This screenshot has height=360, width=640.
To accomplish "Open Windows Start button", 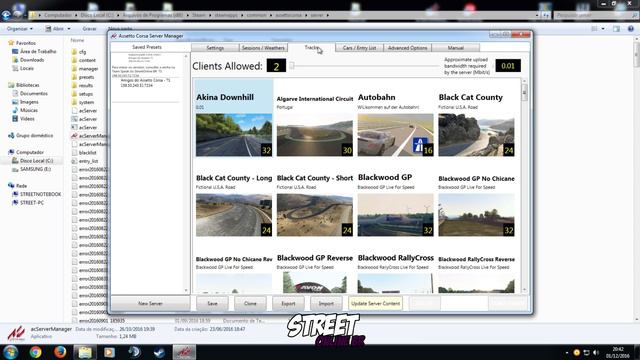I will click(x=10, y=352).
